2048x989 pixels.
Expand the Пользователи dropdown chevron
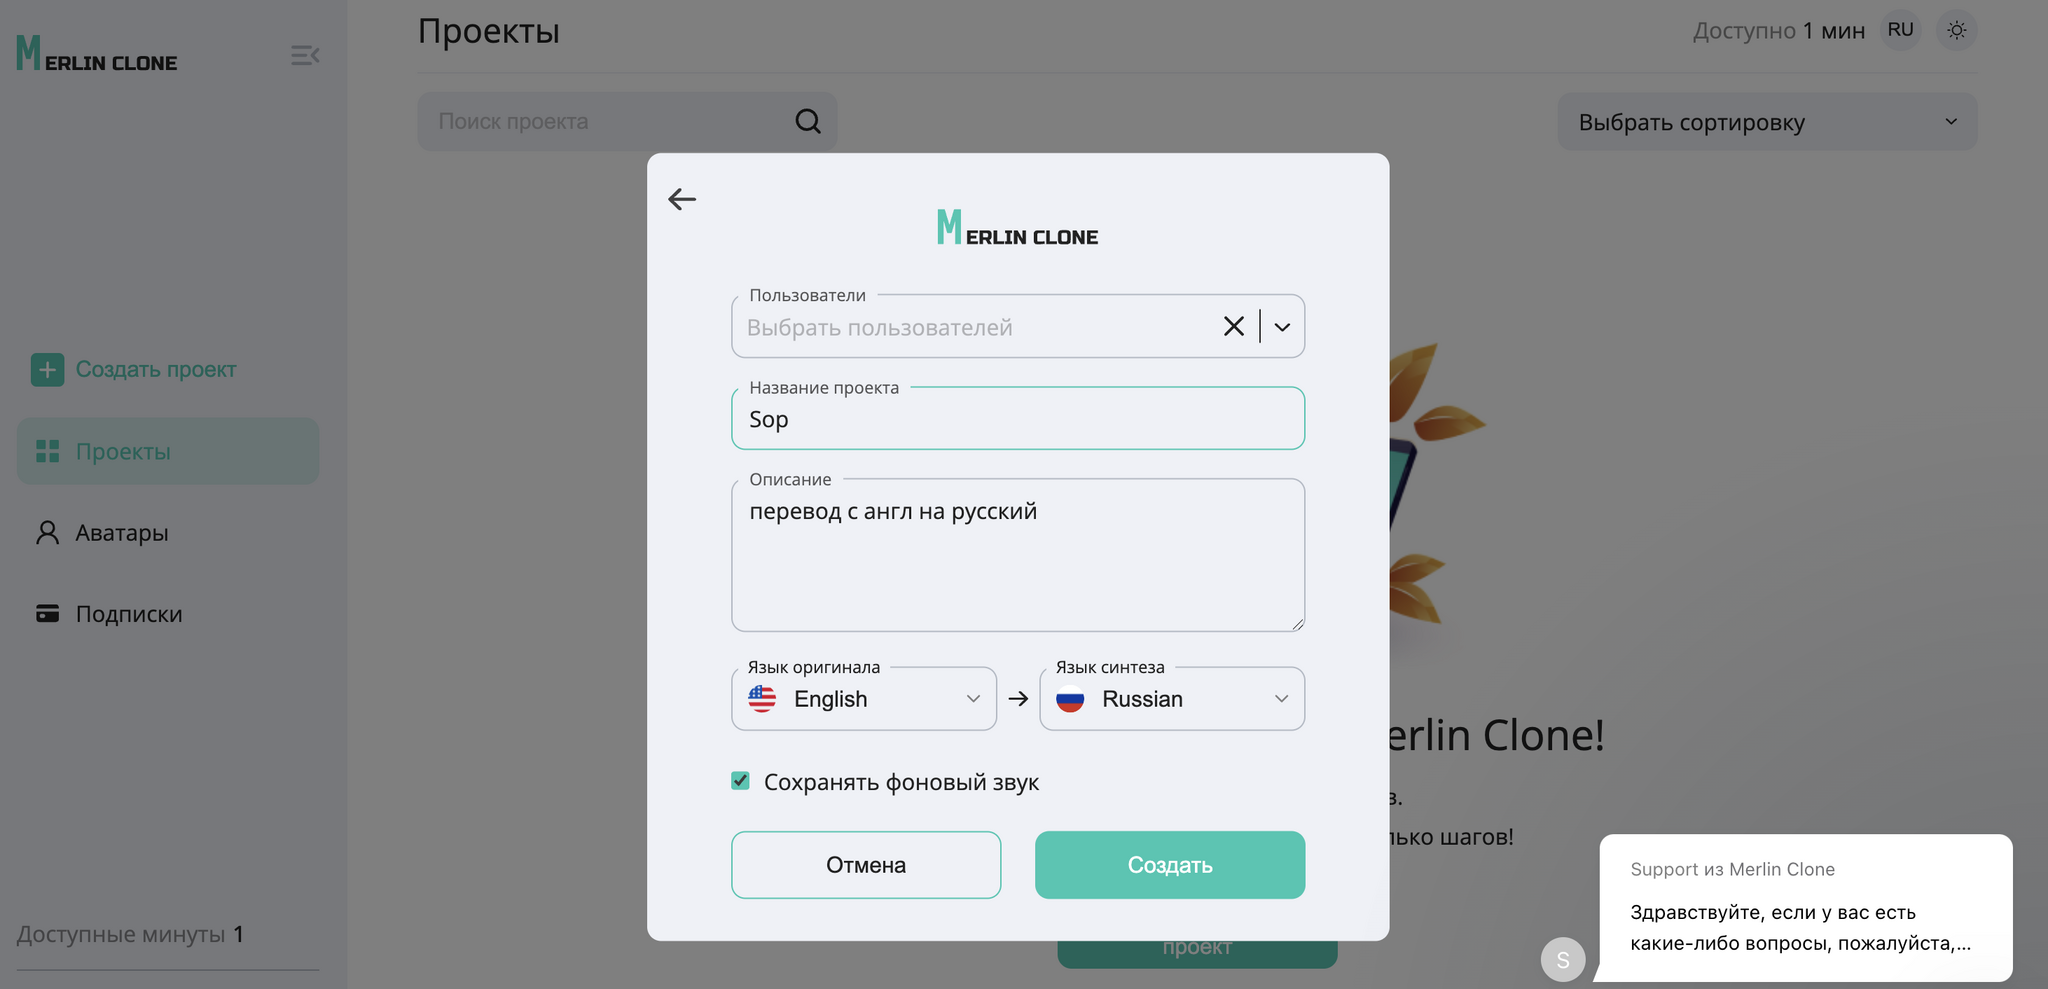[x=1282, y=327]
